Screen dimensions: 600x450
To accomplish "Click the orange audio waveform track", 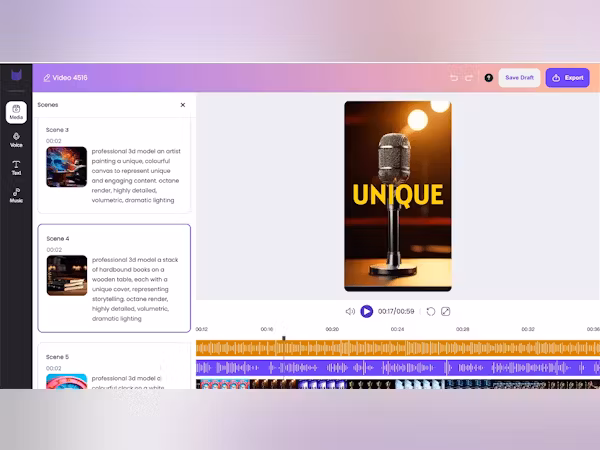I will tap(400, 349).
